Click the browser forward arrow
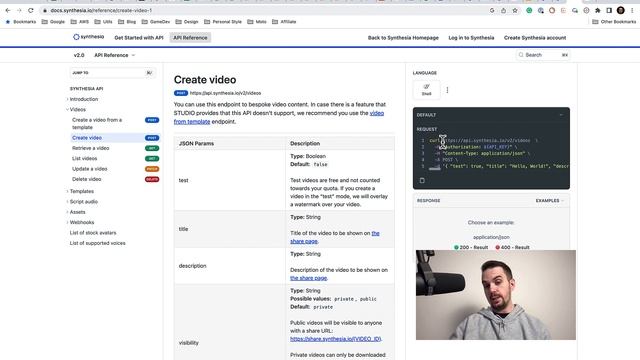 point(19,10)
